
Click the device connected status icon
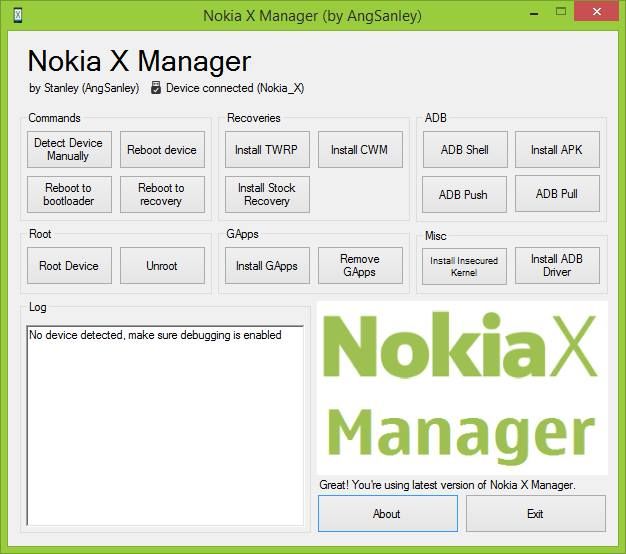click(x=156, y=87)
